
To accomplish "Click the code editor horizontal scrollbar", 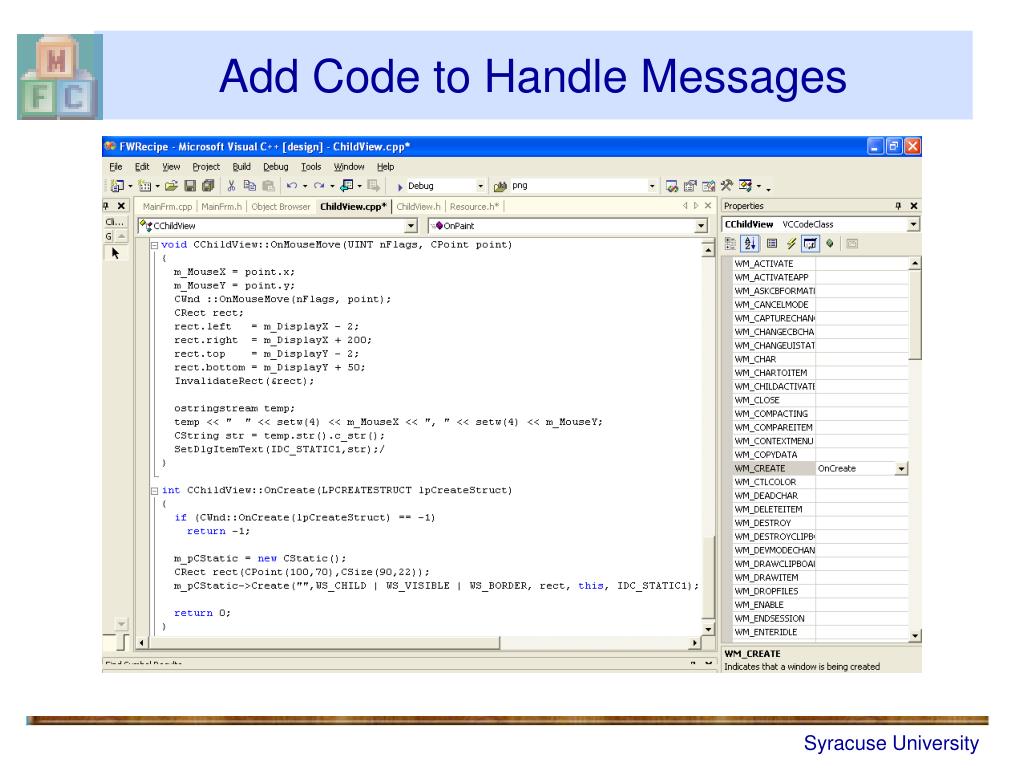I will [x=420, y=642].
